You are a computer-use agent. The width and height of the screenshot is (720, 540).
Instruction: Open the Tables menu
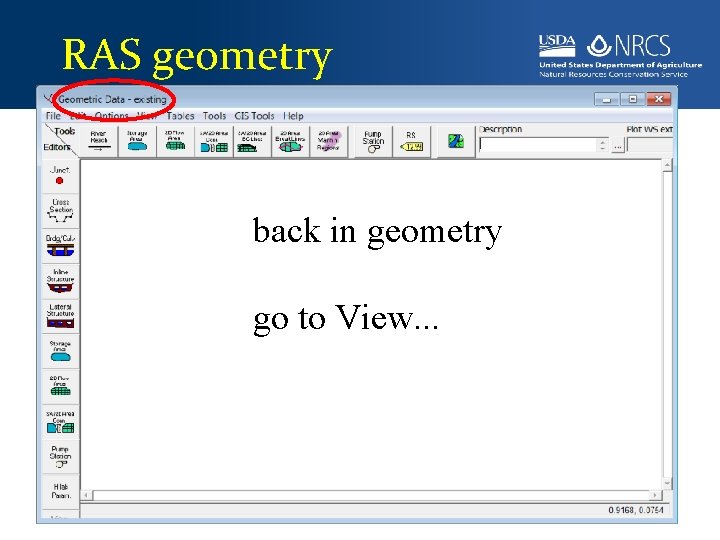click(180, 116)
